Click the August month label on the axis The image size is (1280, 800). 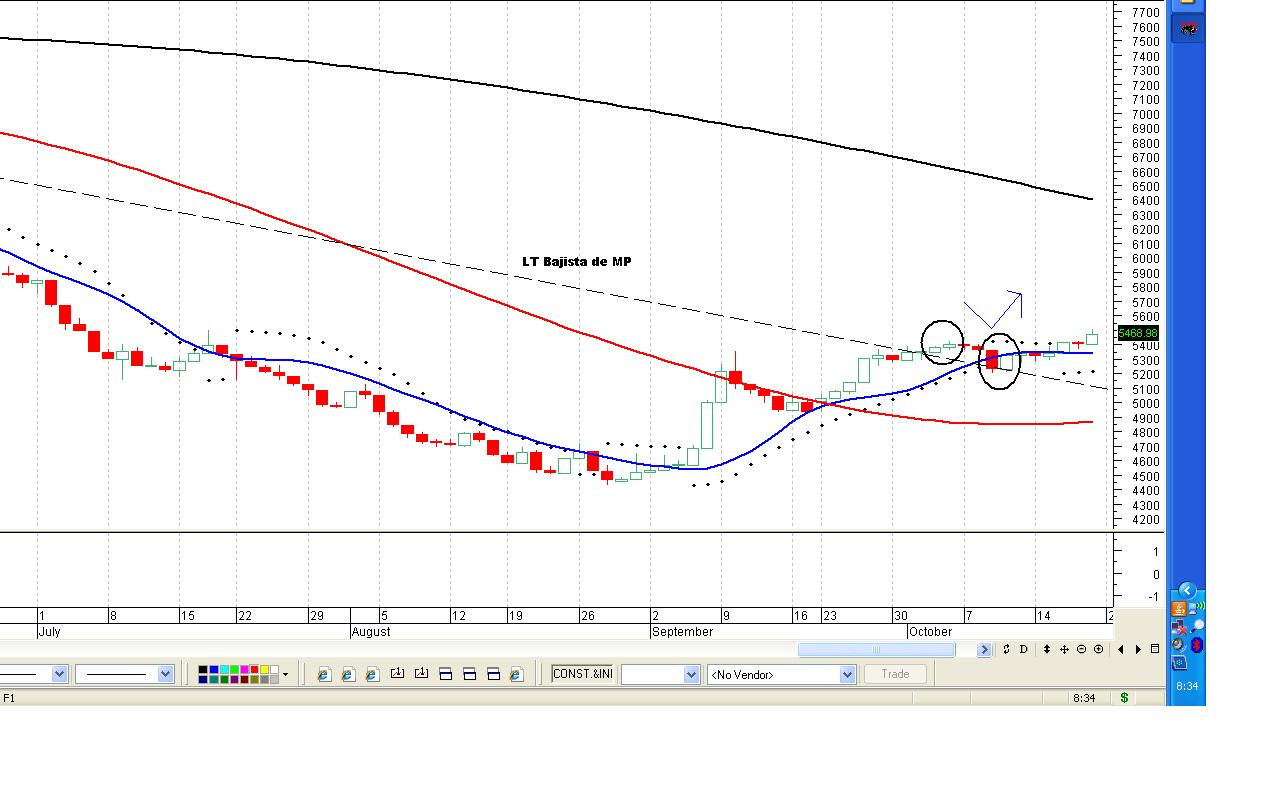click(371, 632)
